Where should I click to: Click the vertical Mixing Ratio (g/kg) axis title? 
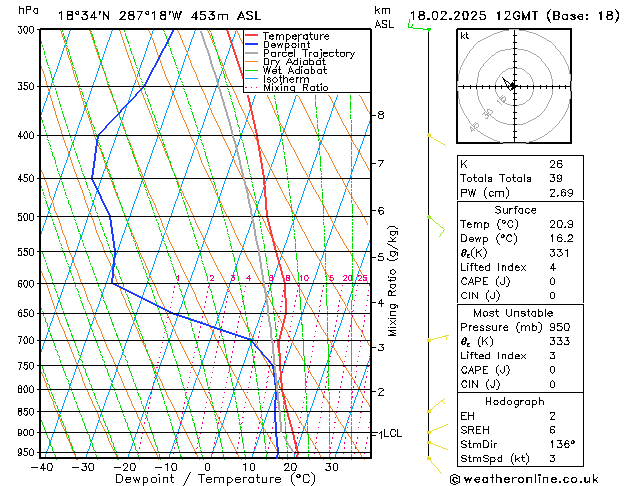pyautogui.click(x=392, y=281)
